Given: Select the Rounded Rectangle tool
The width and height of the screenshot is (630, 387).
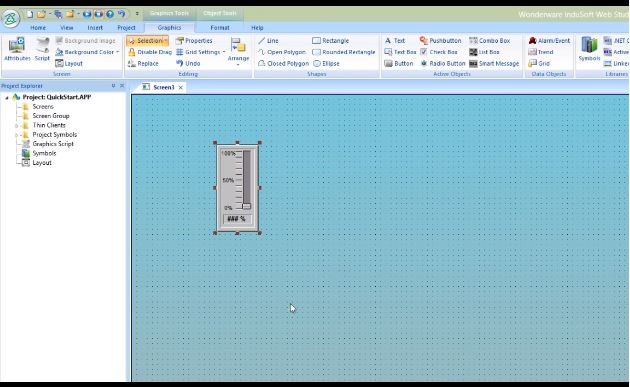Looking at the screenshot, I should click(344, 52).
